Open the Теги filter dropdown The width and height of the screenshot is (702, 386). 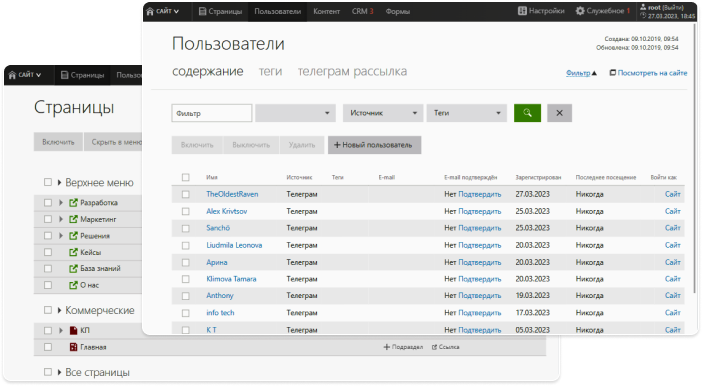coord(467,113)
